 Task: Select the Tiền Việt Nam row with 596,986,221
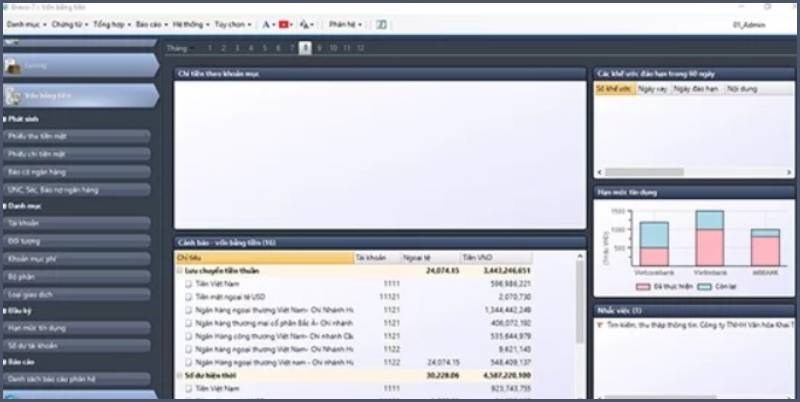[354, 284]
